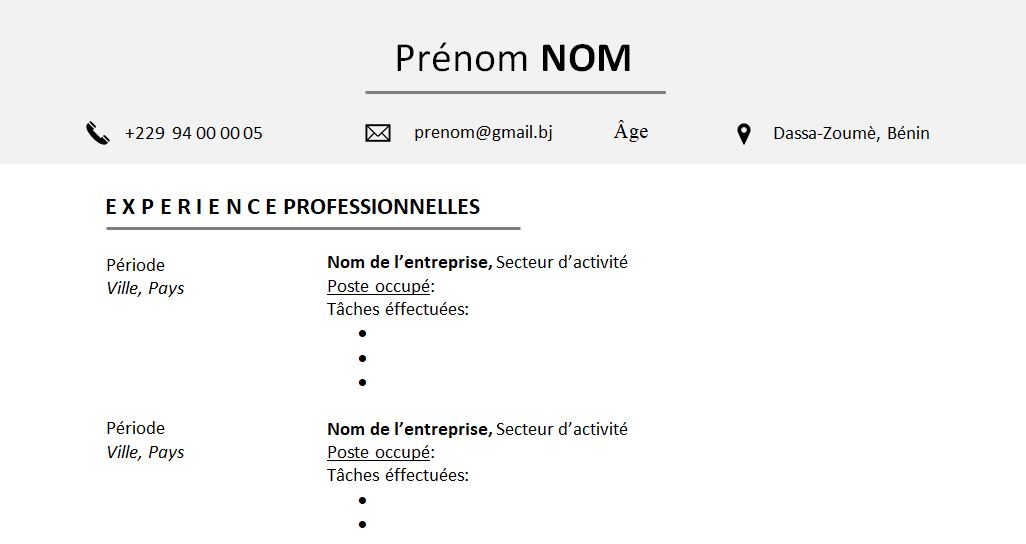
Task: Click the second Période label
Action: (135, 428)
